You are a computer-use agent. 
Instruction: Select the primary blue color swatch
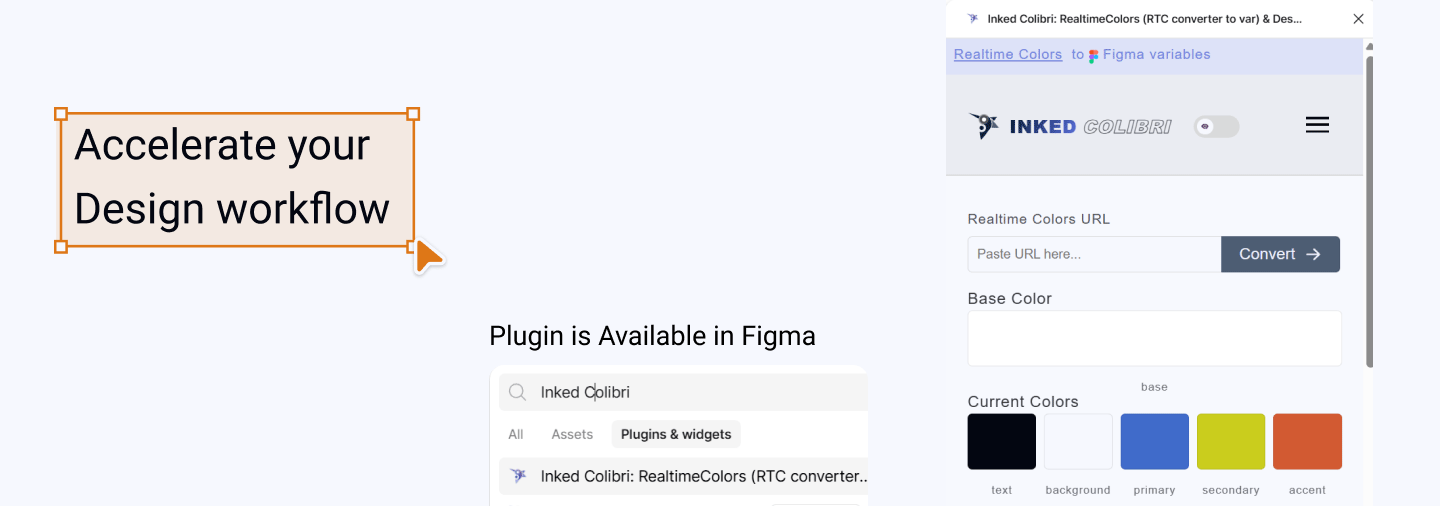(1155, 441)
